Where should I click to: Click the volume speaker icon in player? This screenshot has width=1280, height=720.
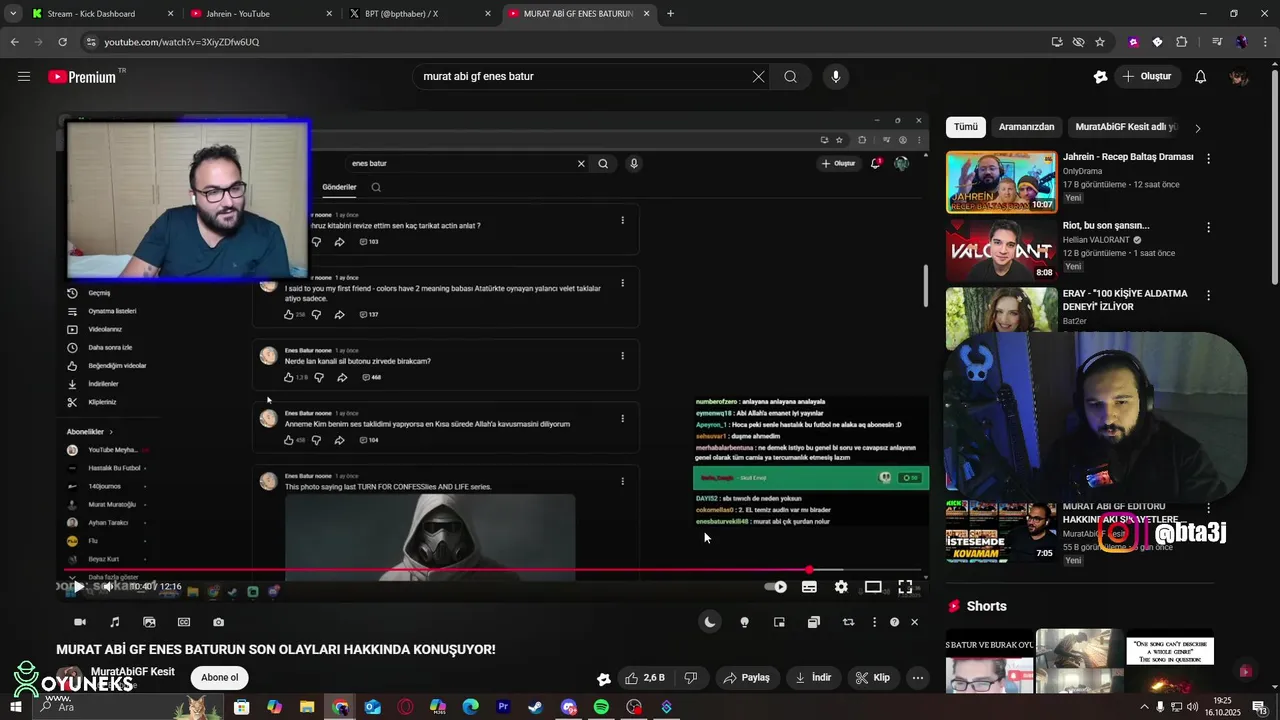click(x=107, y=587)
